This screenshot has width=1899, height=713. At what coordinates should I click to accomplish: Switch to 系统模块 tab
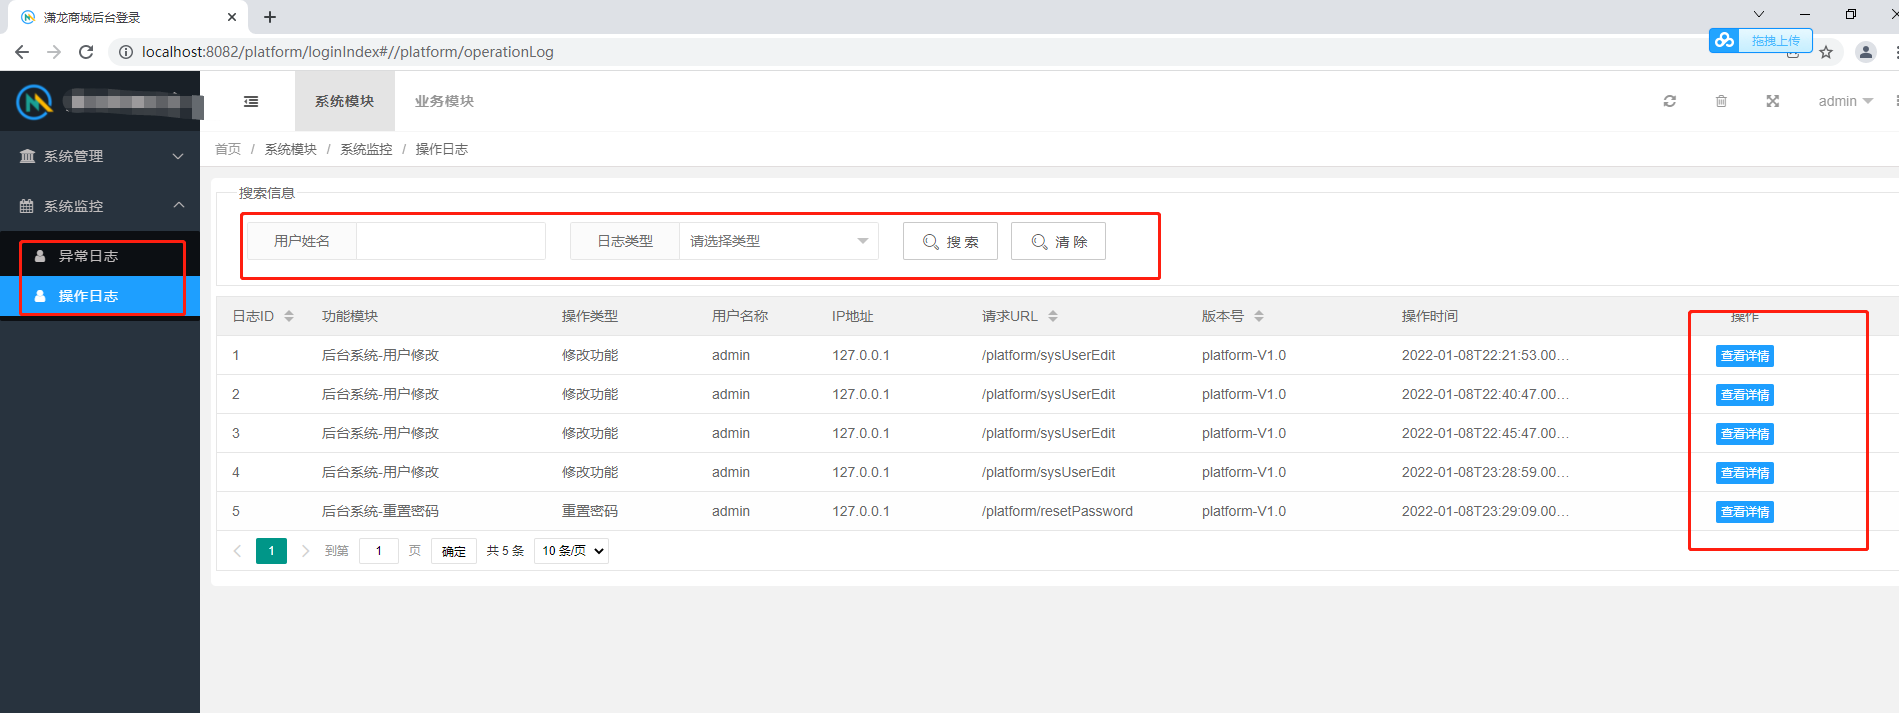pyautogui.click(x=345, y=101)
